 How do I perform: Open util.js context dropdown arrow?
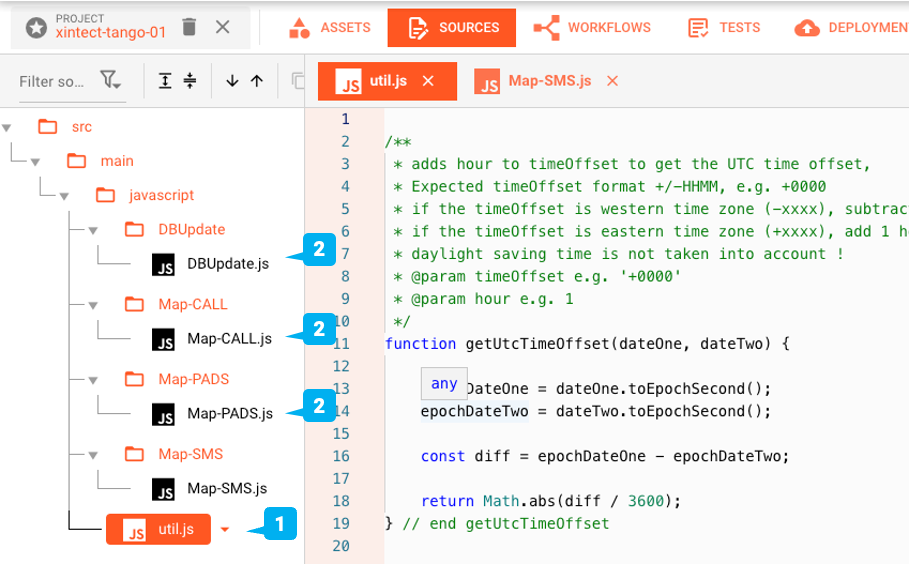[225, 530]
